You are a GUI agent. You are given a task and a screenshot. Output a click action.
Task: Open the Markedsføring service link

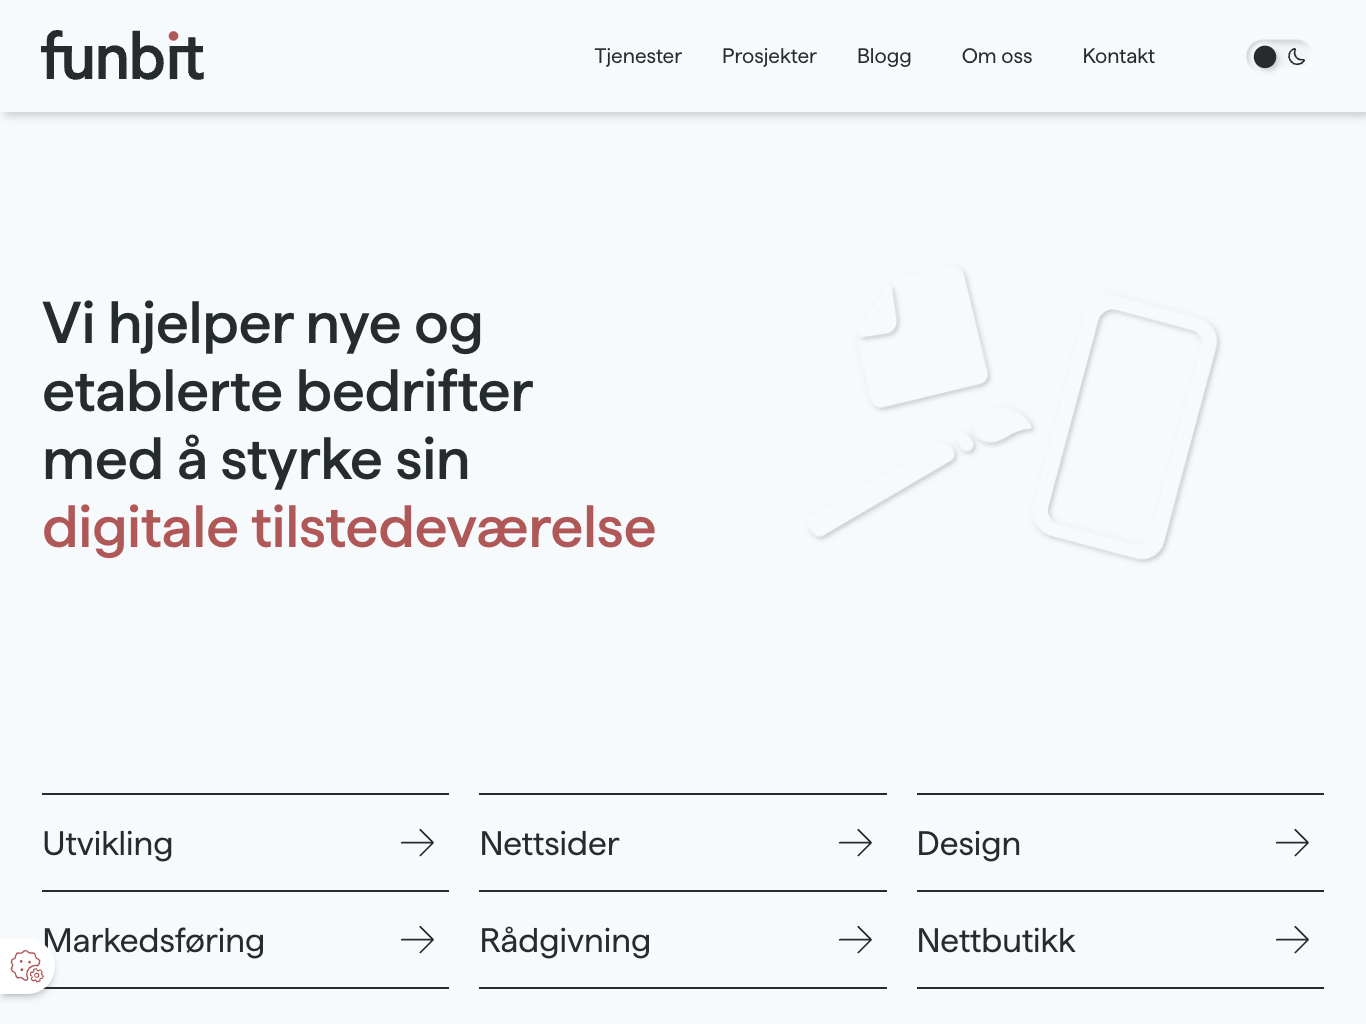point(155,941)
